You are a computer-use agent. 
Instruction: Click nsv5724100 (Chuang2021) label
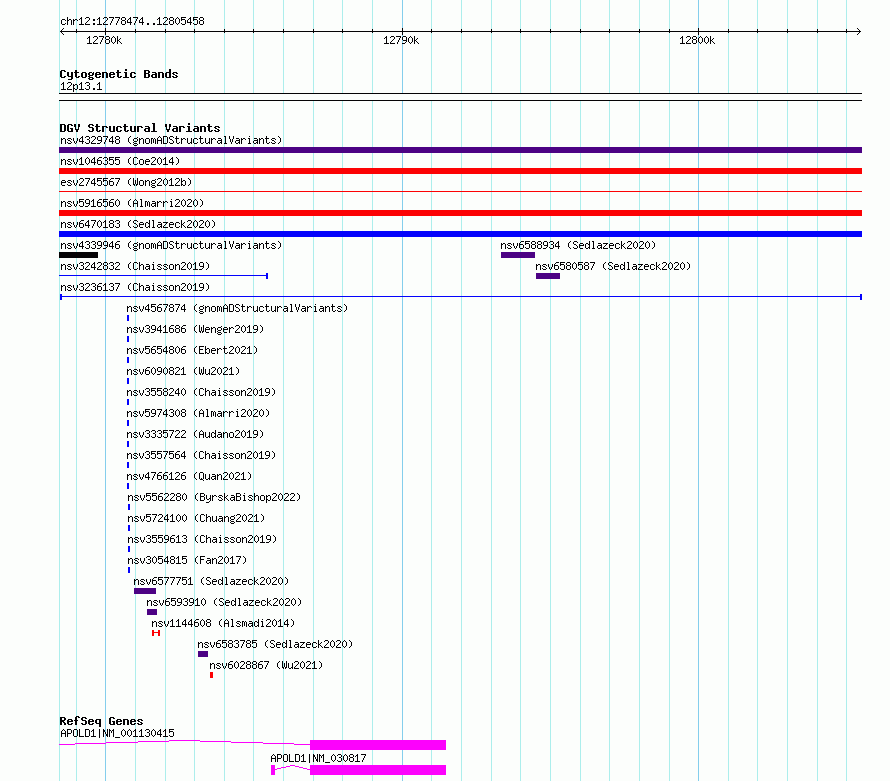pos(196,518)
